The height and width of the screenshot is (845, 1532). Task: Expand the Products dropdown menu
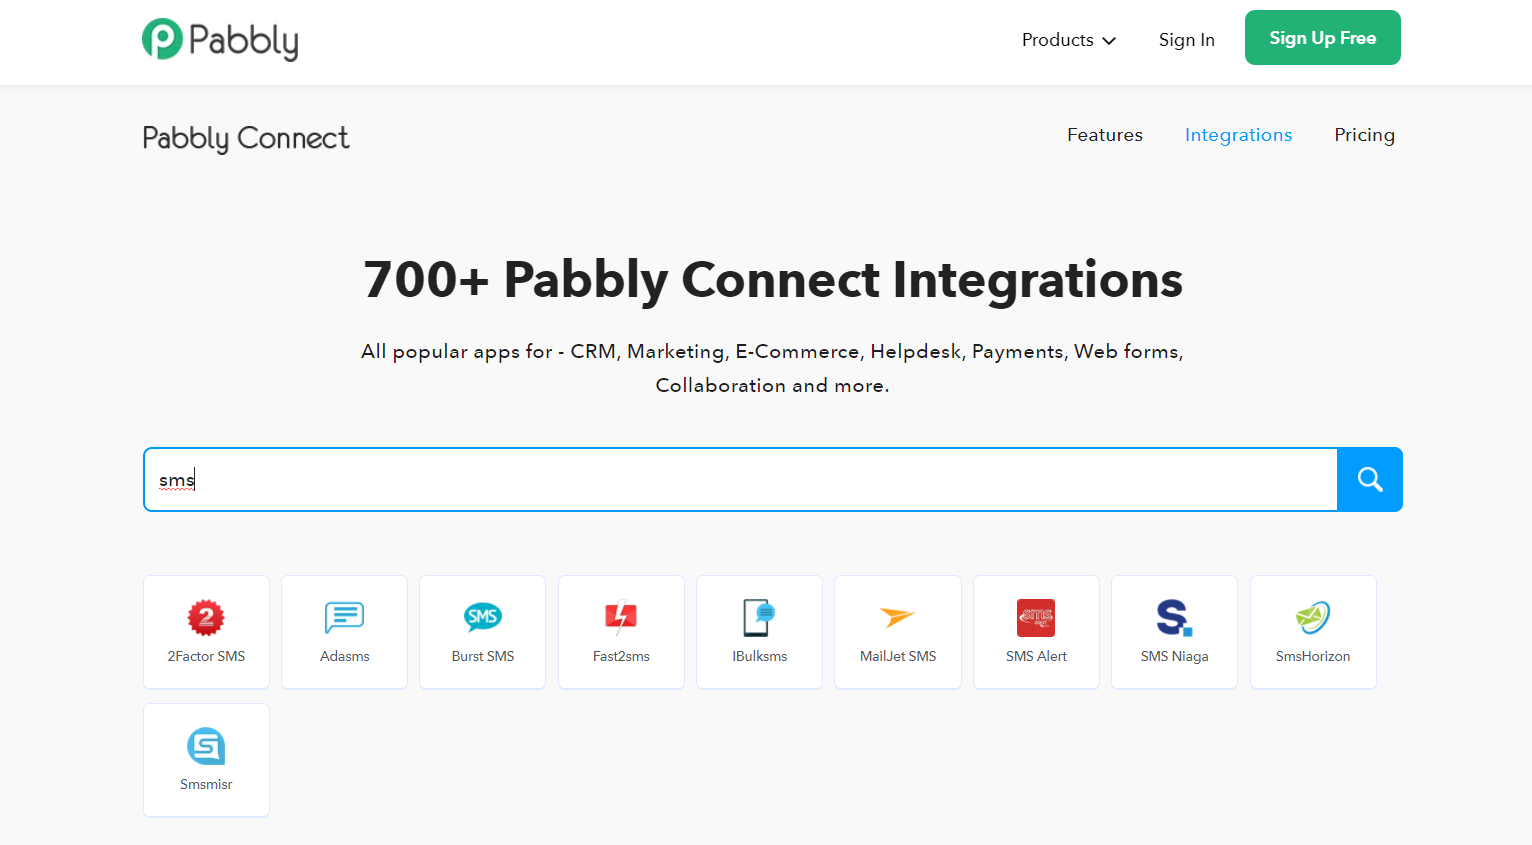click(1069, 40)
